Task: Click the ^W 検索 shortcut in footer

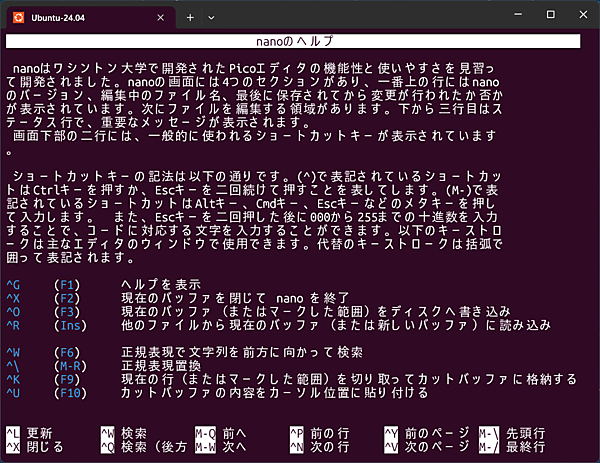Action: (x=124, y=433)
